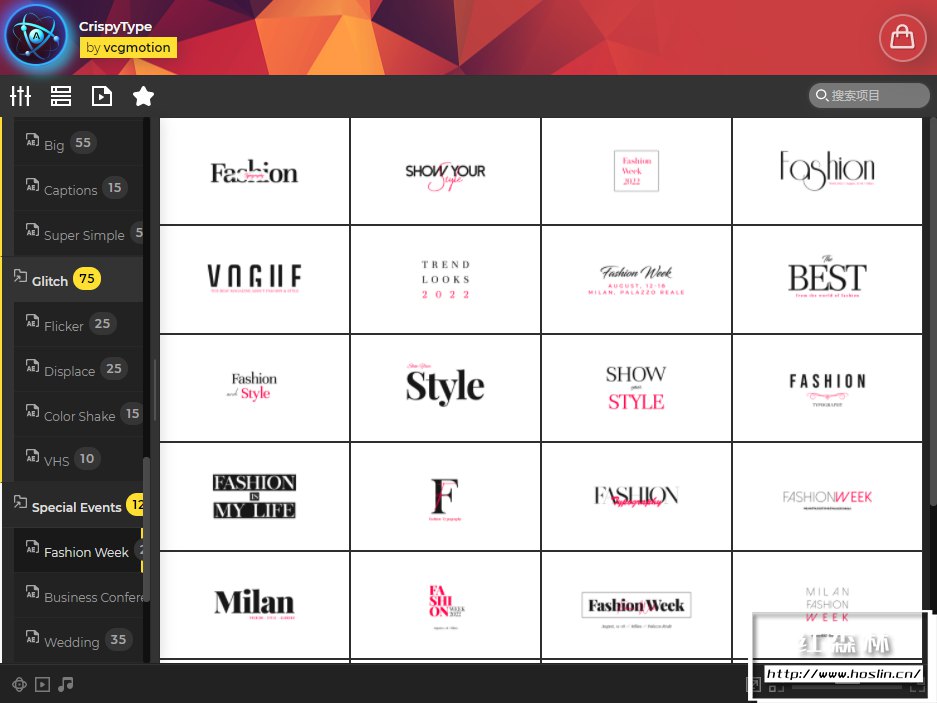The width and height of the screenshot is (937, 703).
Task: Select the Fashion Week category
Action: [x=78, y=551]
